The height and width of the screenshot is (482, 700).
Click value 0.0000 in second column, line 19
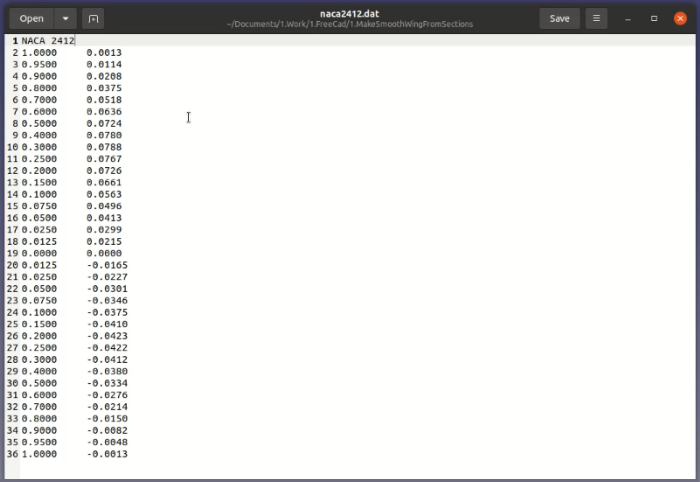click(x=104, y=253)
